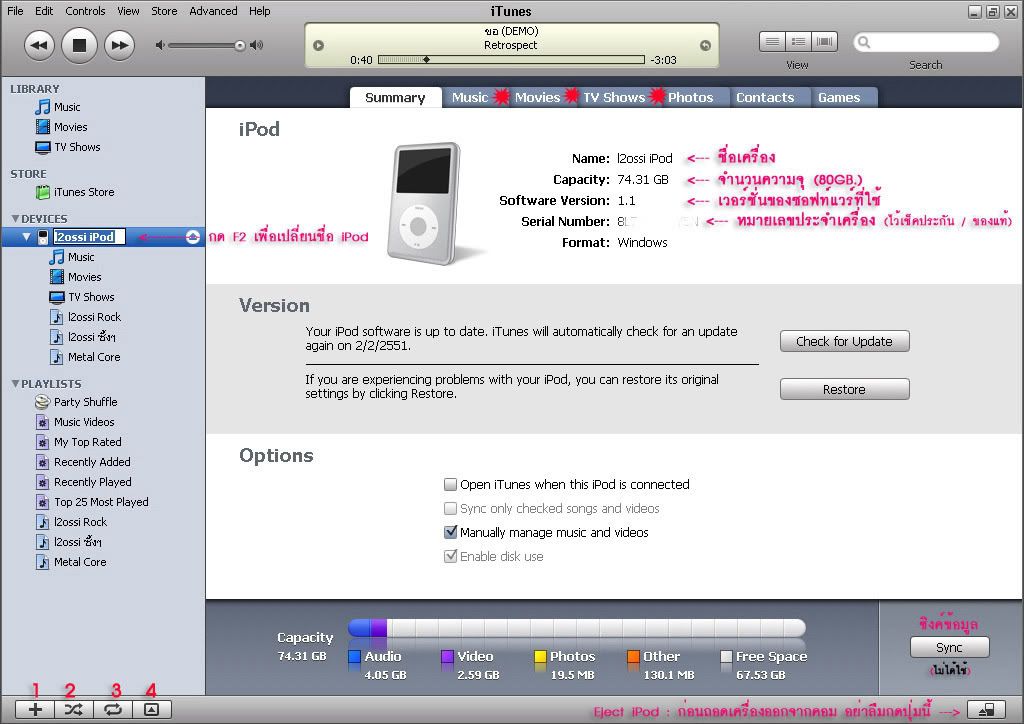Click the magnifier icon in search box
The image size is (1024, 724).
click(x=864, y=42)
